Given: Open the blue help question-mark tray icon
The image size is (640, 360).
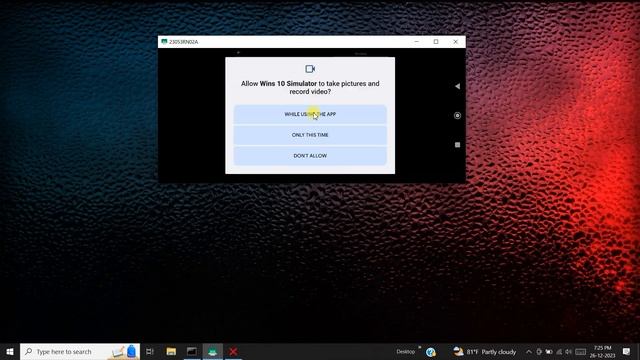Looking at the screenshot, I should coord(431,352).
